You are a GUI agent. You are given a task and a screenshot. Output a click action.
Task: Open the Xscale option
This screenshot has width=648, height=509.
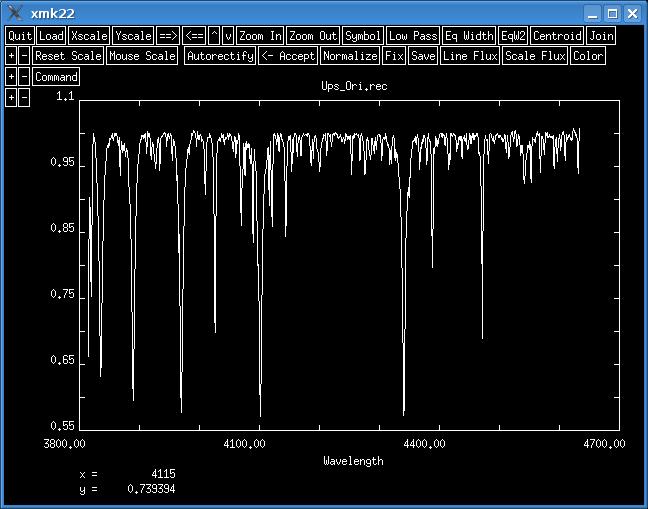[x=89, y=36]
